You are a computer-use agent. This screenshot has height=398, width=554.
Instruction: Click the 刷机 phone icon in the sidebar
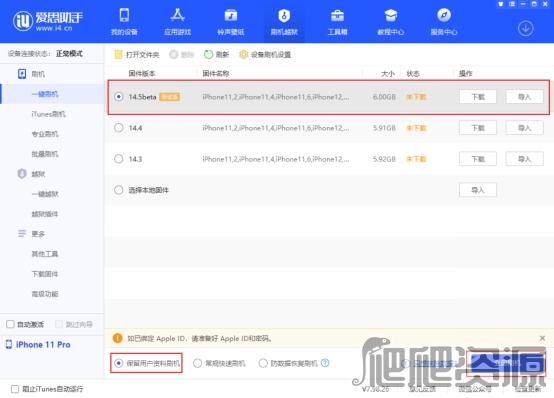pos(22,74)
